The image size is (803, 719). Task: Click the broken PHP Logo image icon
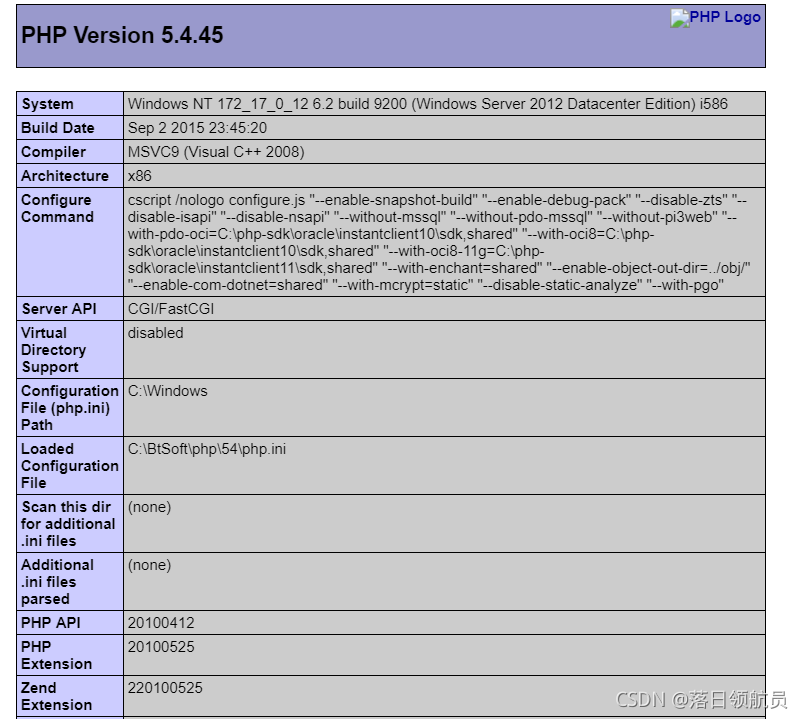tap(680, 19)
